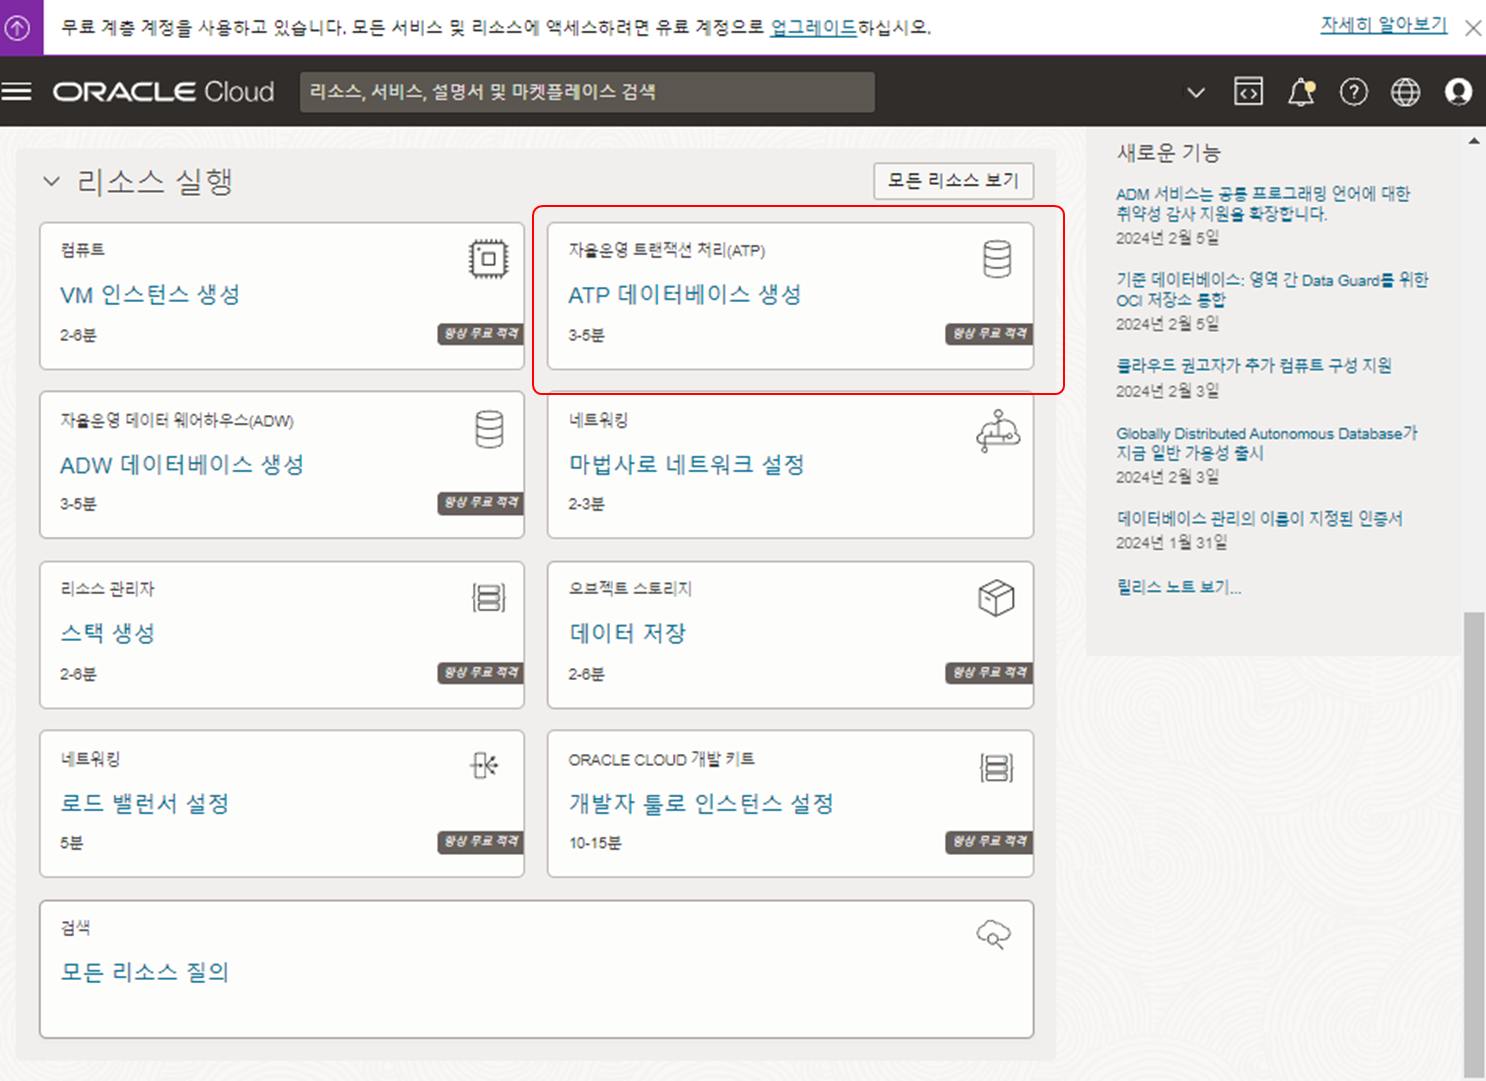Click the 자율운영 데이터 웨어하우스(ADW) label
The width and height of the screenshot is (1486, 1081).
pyautogui.click(x=177, y=421)
